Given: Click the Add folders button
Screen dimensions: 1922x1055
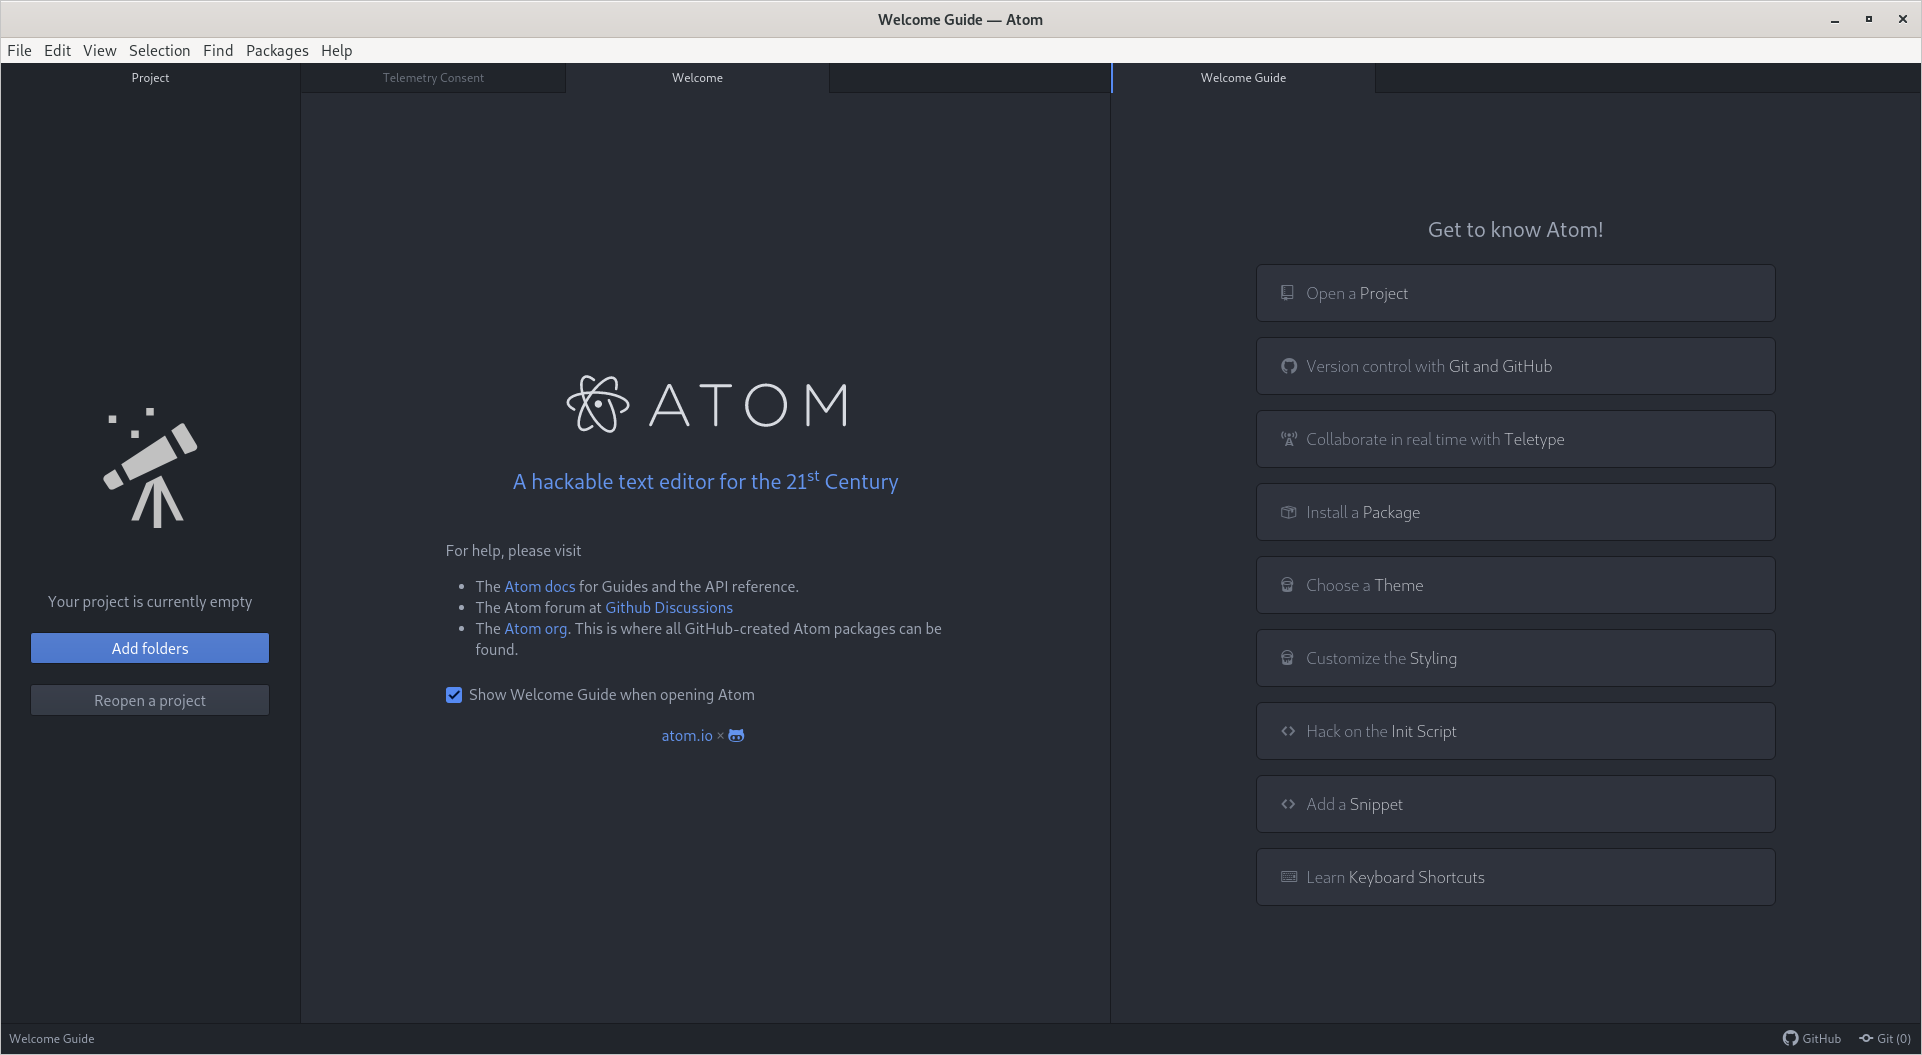Looking at the screenshot, I should [x=150, y=648].
